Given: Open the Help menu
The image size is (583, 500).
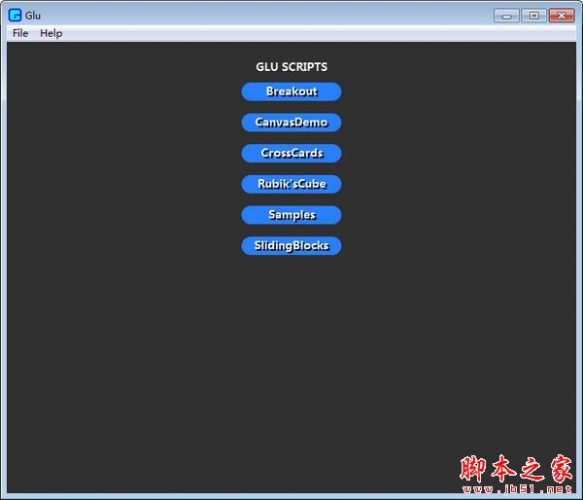Looking at the screenshot, I should pos(51,33).
